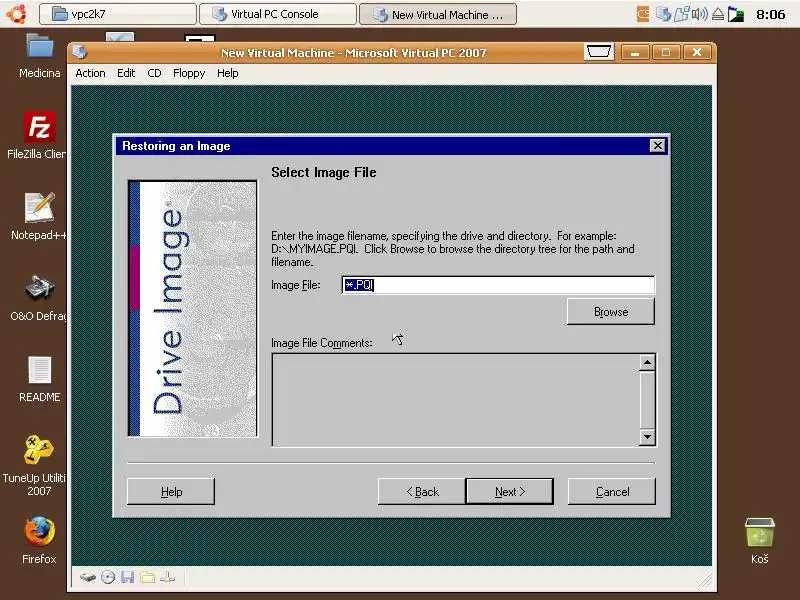Screen dimensions: 800x600
Task: Click the network computers tray icon
Action: click(682, 14)
